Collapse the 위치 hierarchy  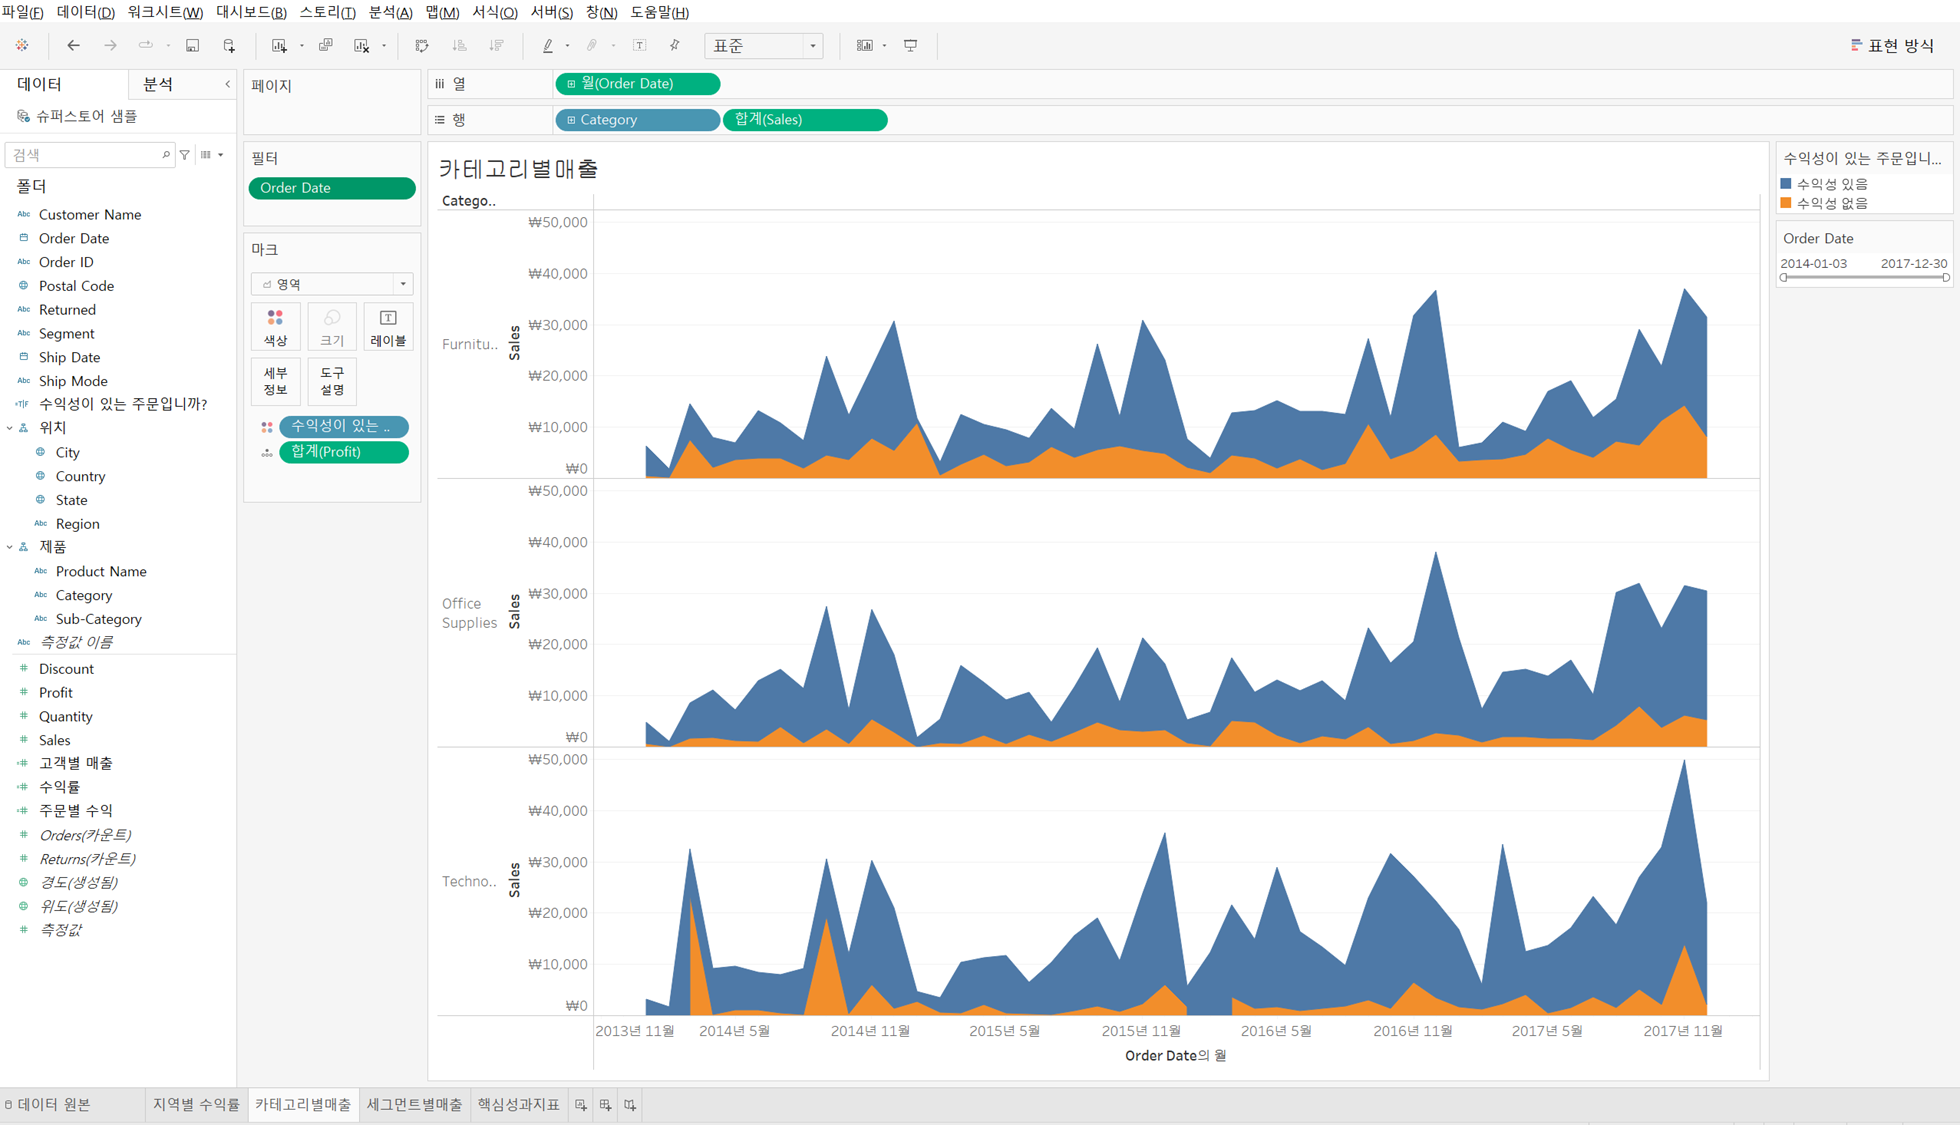(x=10, y=428)
